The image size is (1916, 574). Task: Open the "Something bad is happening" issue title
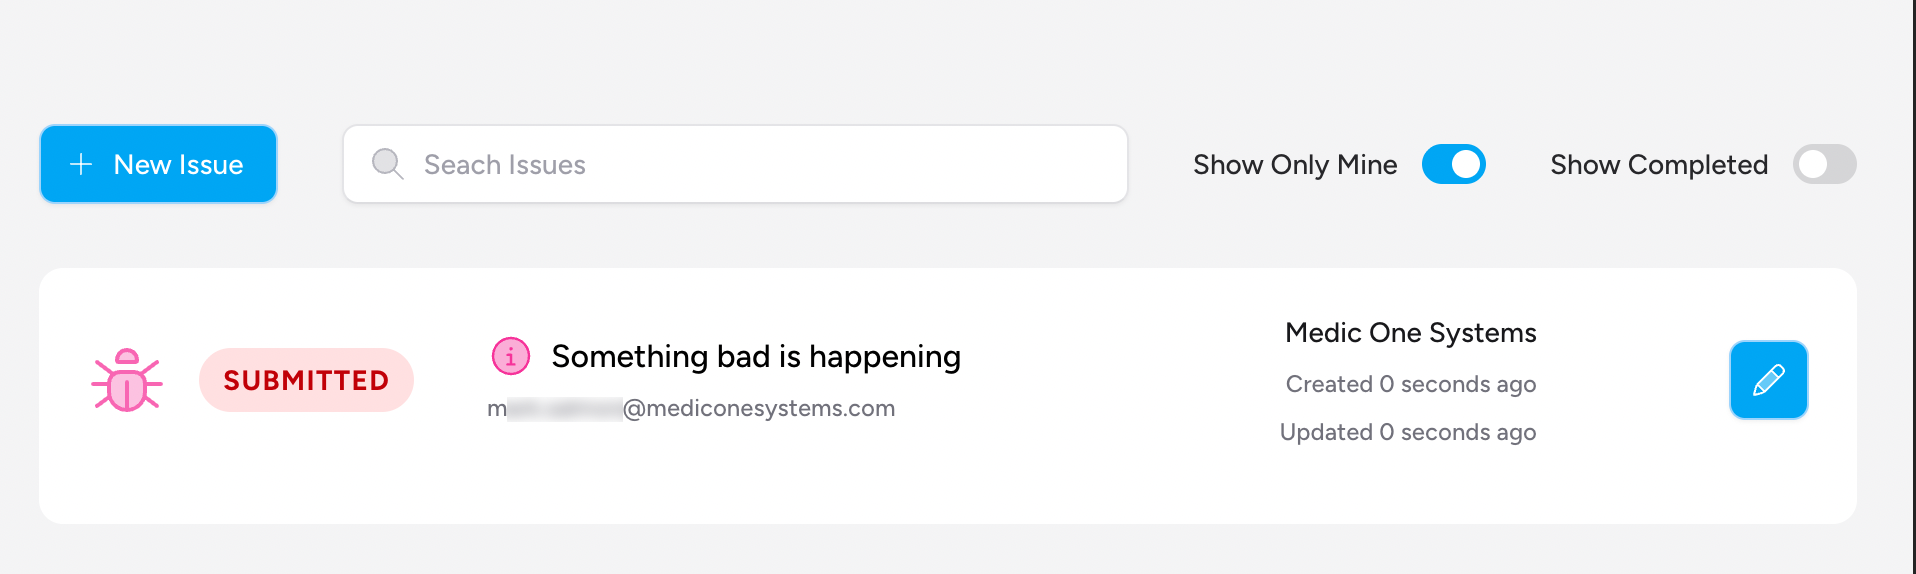click(x=755, y=356)
